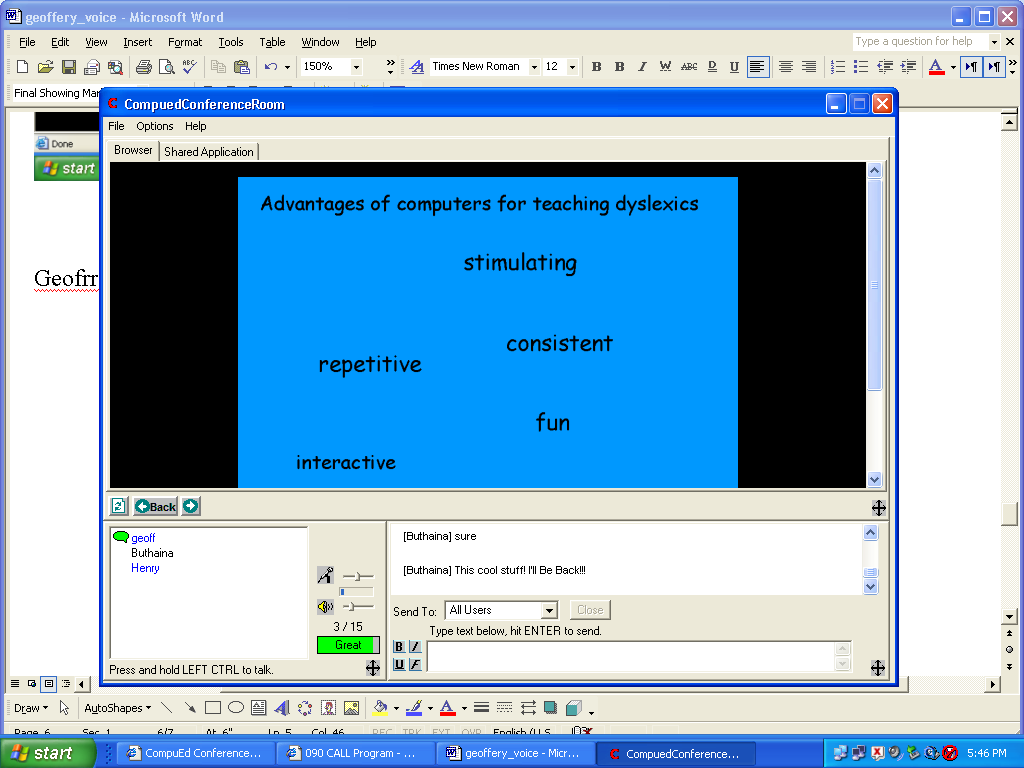Screen dimensions: 1024x768
Task: Click the Close button beside Send To
Action: click(590, 610)
